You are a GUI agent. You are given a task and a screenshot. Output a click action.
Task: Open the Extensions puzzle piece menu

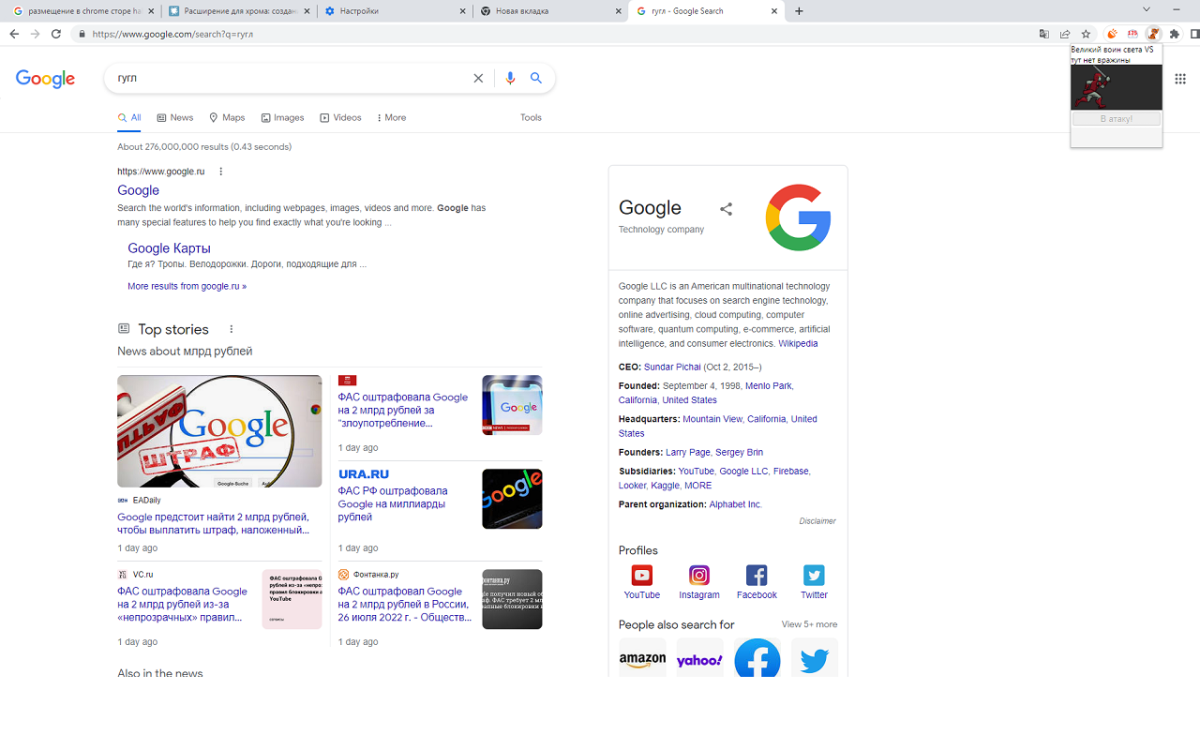[1174, 34]
